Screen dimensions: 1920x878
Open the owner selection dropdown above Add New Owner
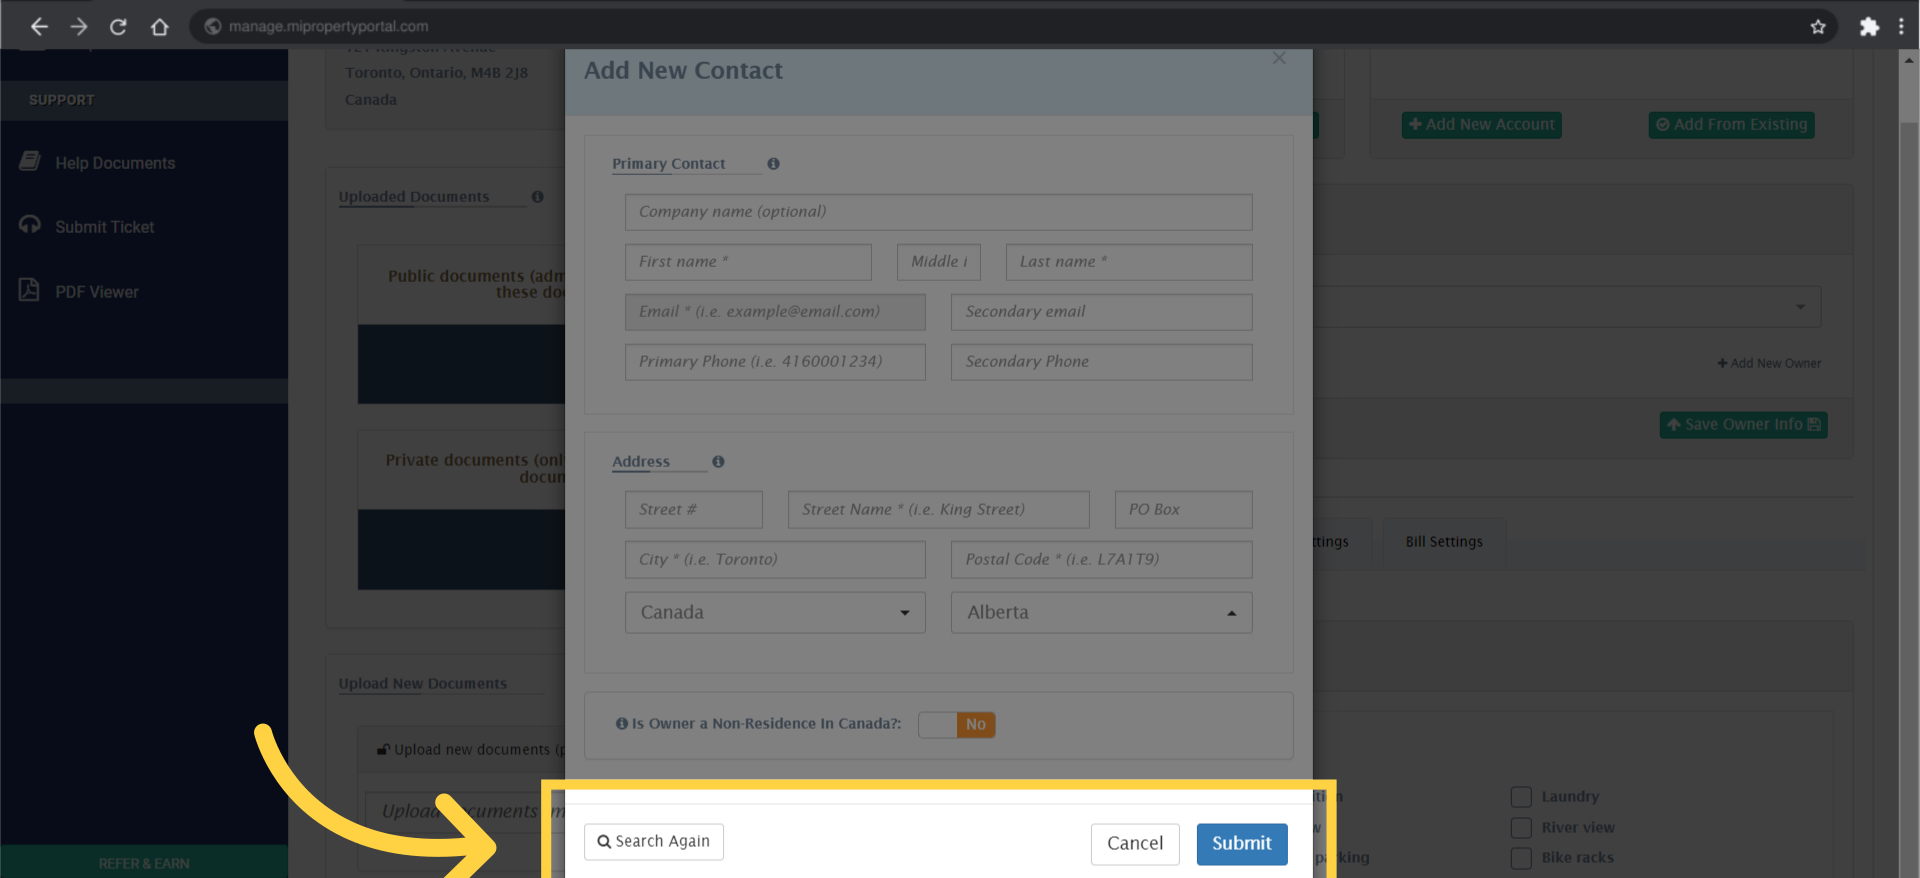pos(1800,306)
